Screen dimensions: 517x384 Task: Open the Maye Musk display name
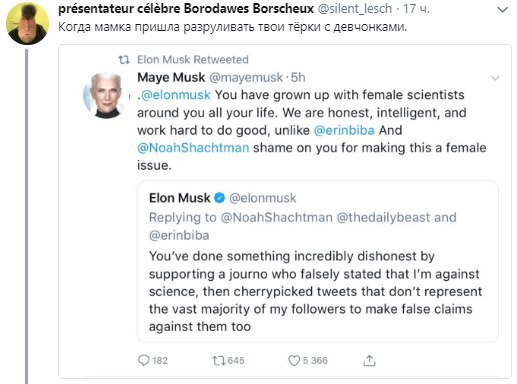click(x=171, y=77)
